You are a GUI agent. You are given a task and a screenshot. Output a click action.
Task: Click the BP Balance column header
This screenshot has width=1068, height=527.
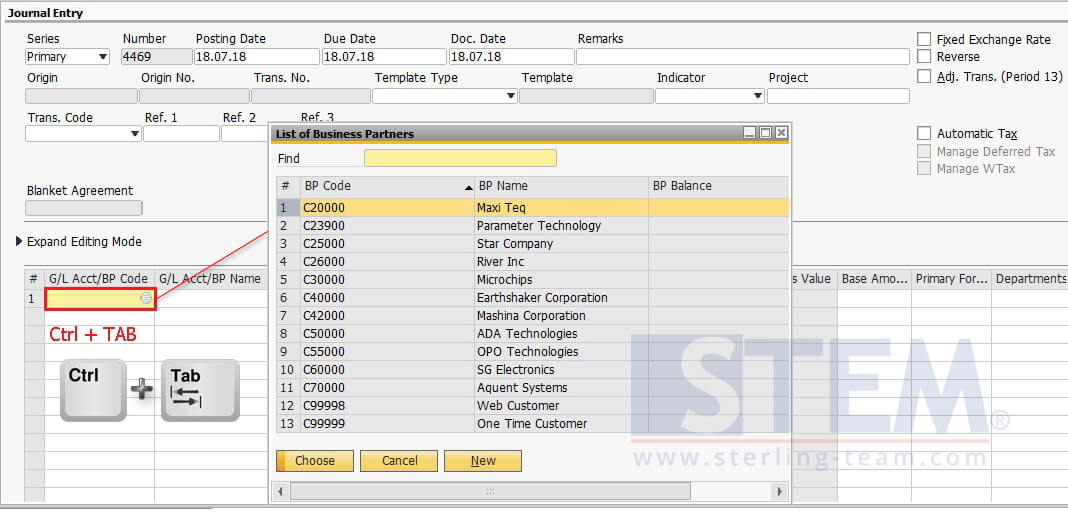719,187
